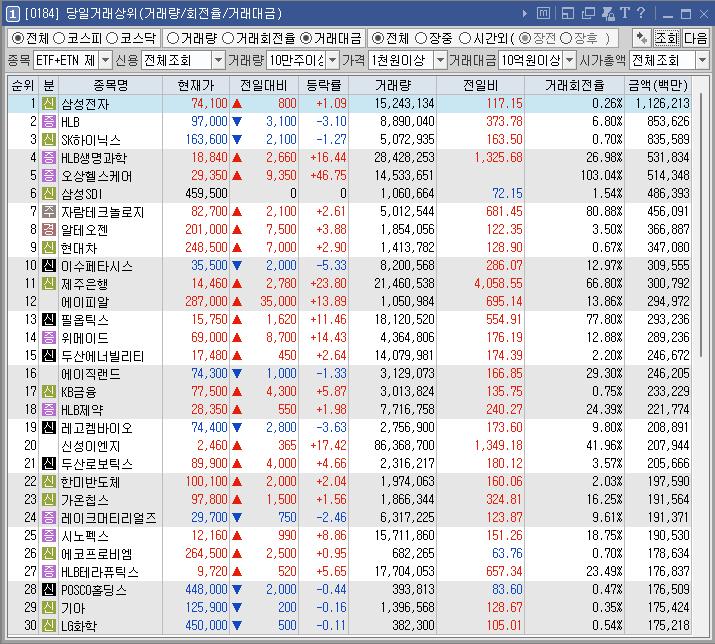
Task: Click the green 신 badge beside LG화학
Action: pyautogui.click(x=49, y=625)
